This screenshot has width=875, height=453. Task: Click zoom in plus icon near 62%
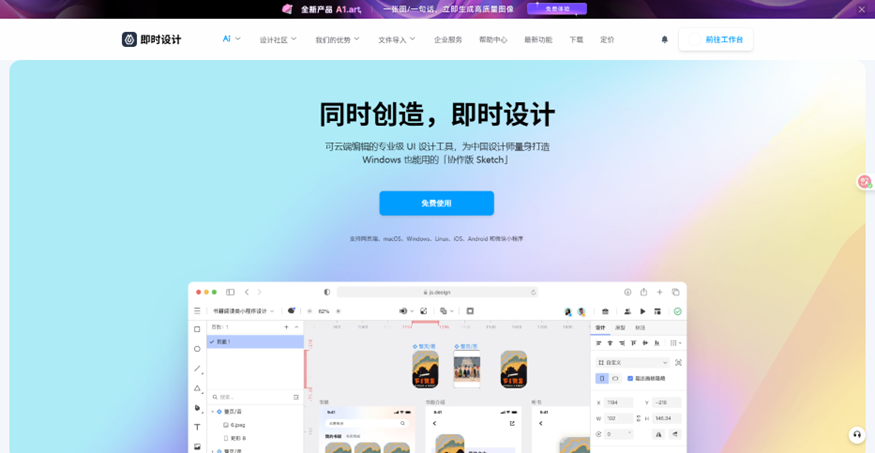[x=338, y=311]
